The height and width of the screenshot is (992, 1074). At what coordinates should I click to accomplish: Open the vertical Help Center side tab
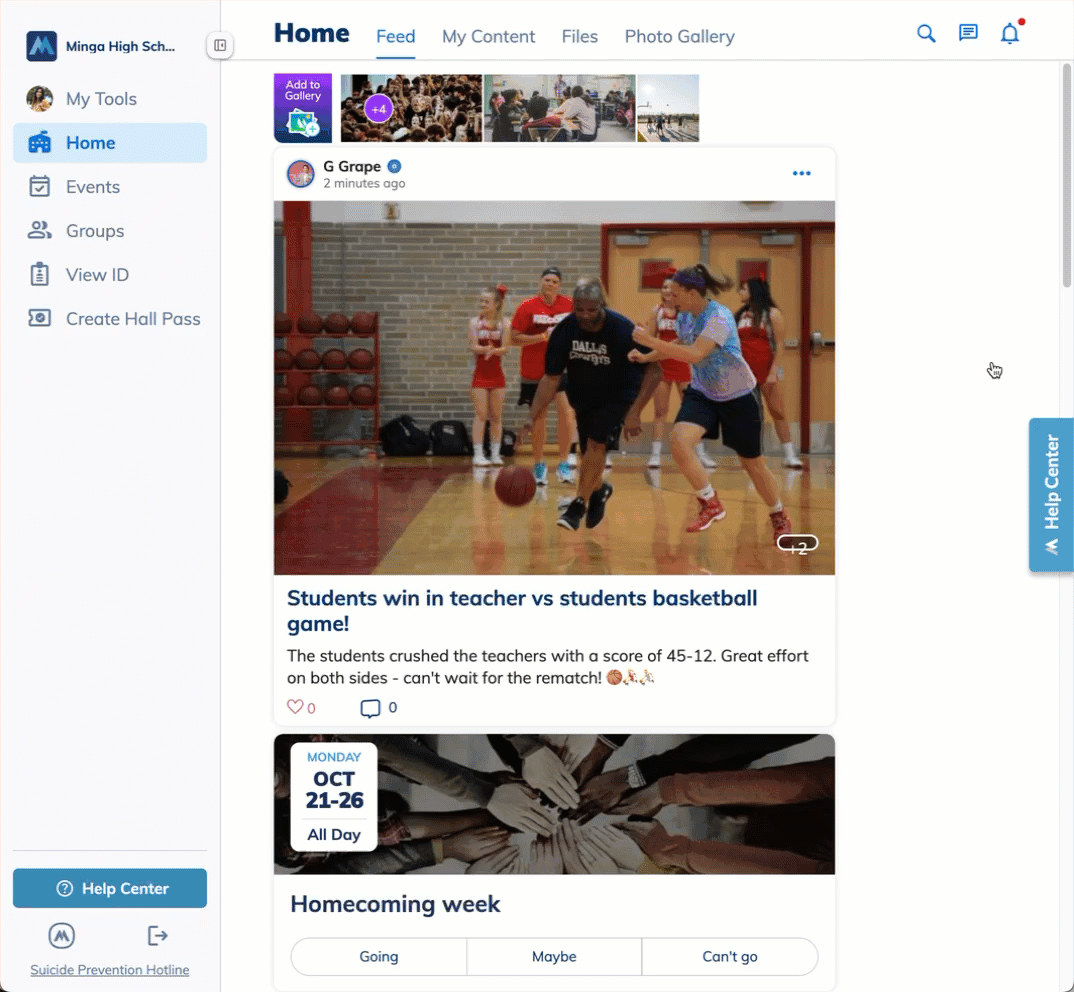click(x=1051, y=495)
